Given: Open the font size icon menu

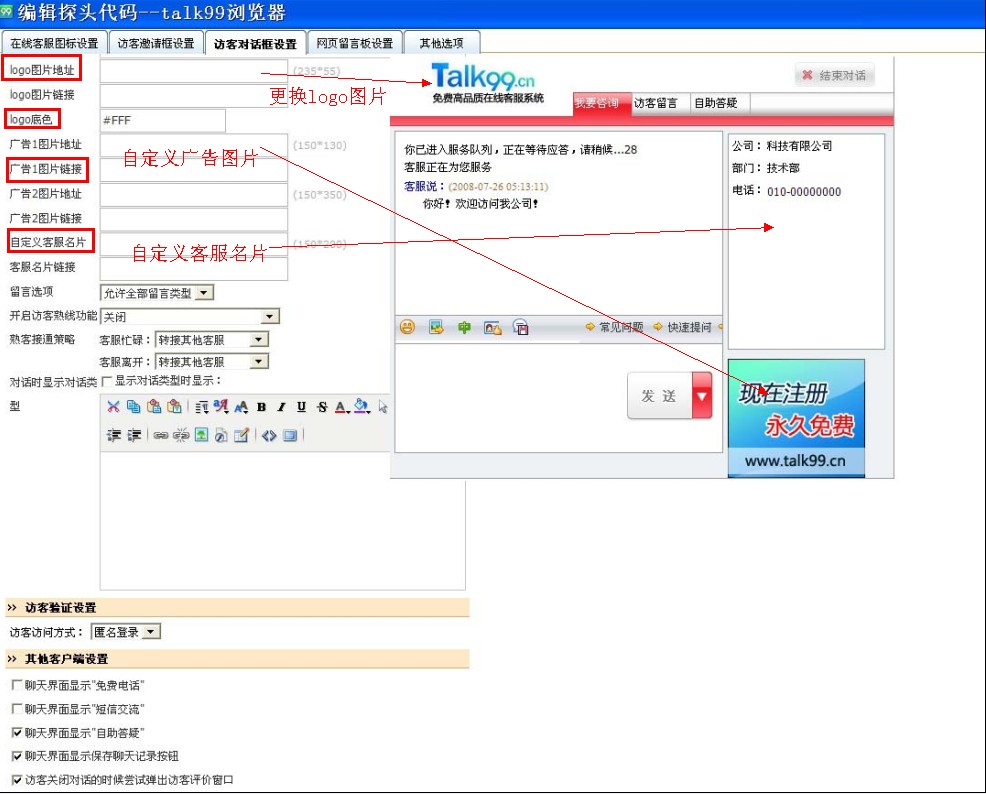Looking at the screenshot, I should [x=241, y=407].
